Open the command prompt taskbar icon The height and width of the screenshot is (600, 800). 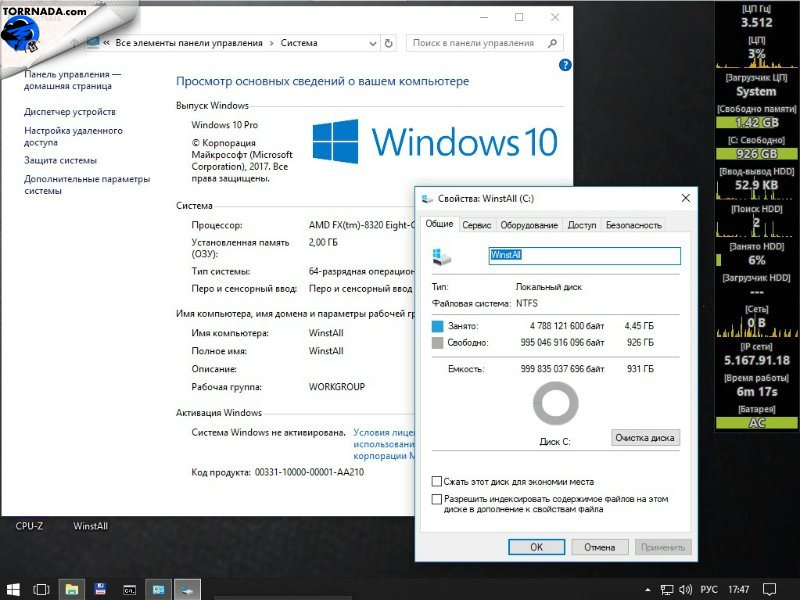129,590
